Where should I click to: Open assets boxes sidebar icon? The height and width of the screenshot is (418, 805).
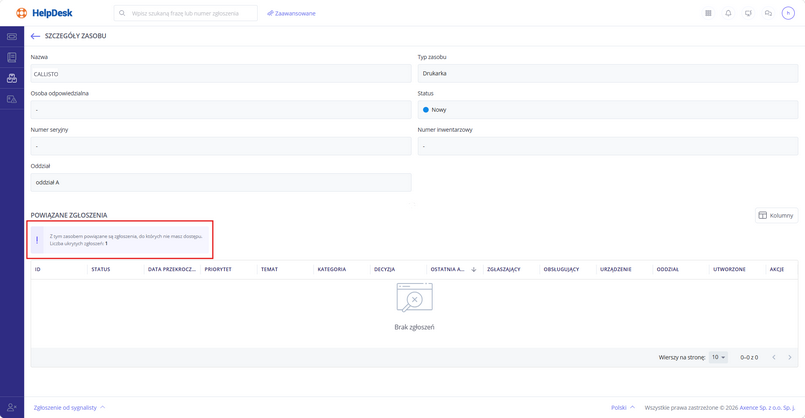click(x=12, y=78)
